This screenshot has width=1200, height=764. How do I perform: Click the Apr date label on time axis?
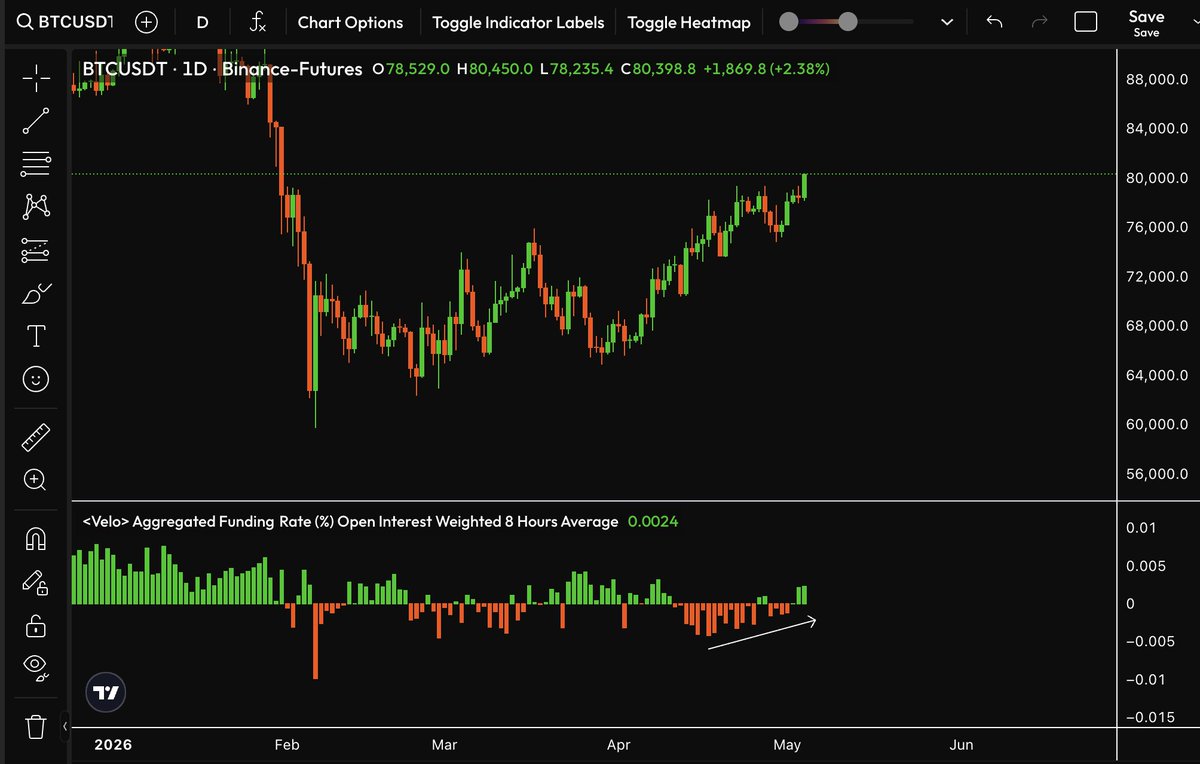click(618, 745)
